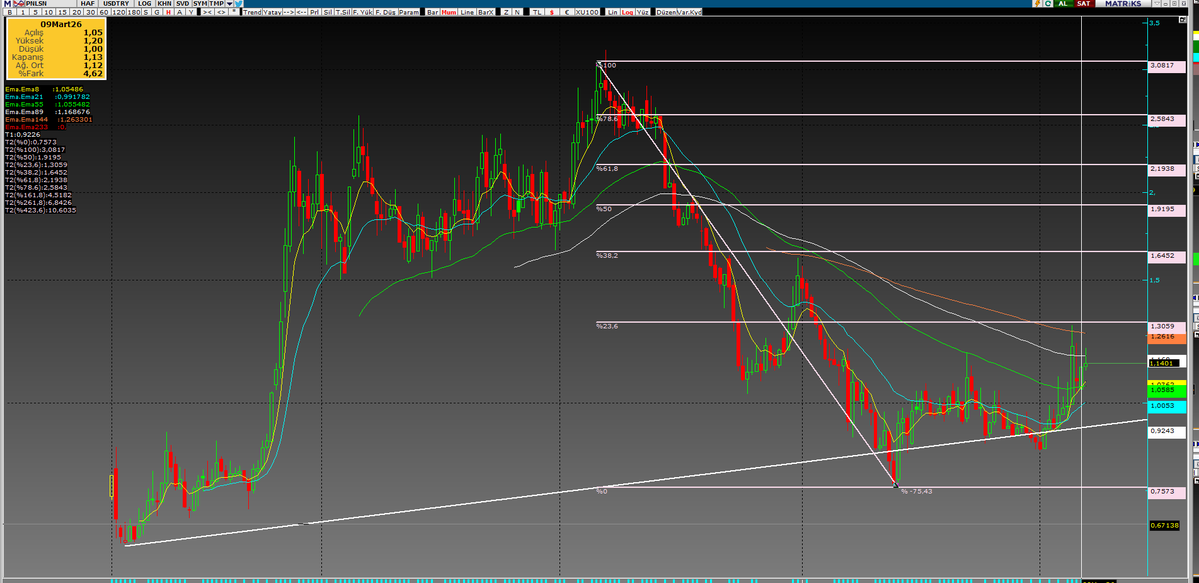Open the TMP menu button

[x=216, y=4]
